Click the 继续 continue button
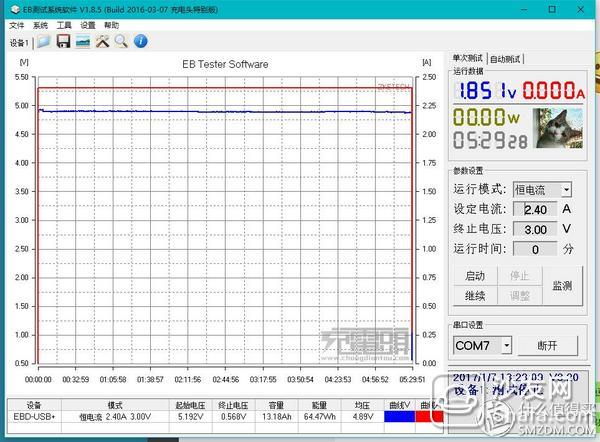The height and width of the screenshot is (442, 600). (x=475, y=296)
